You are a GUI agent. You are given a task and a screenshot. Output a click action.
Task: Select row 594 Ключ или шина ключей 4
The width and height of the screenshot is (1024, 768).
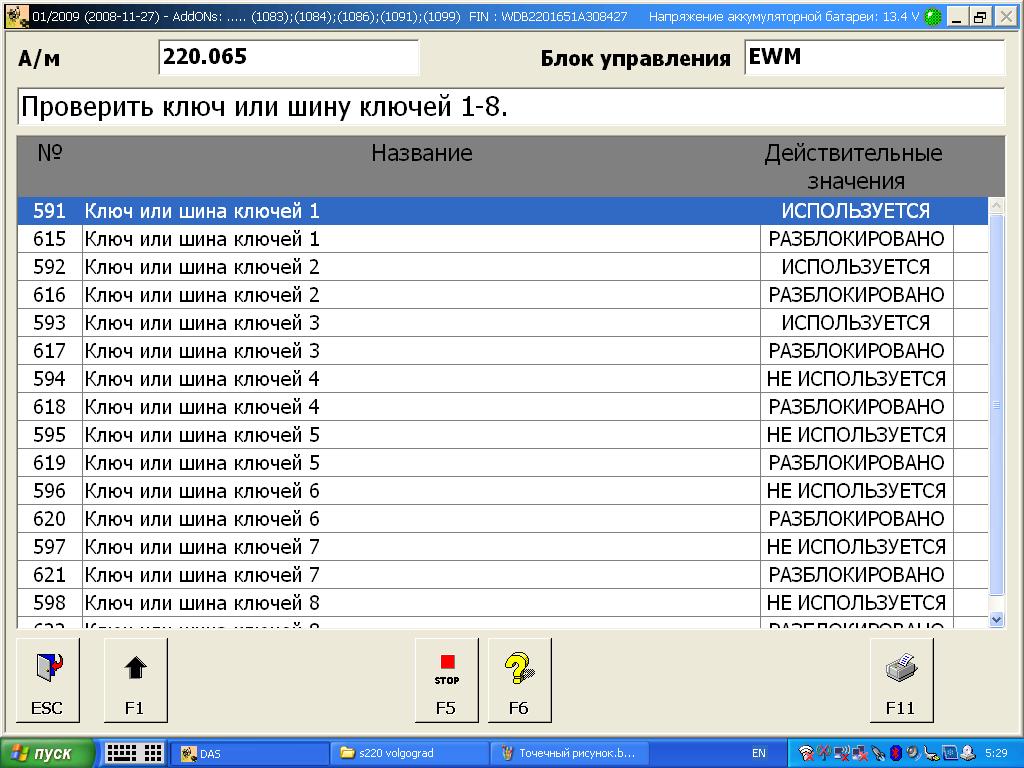tap(503, 379)
